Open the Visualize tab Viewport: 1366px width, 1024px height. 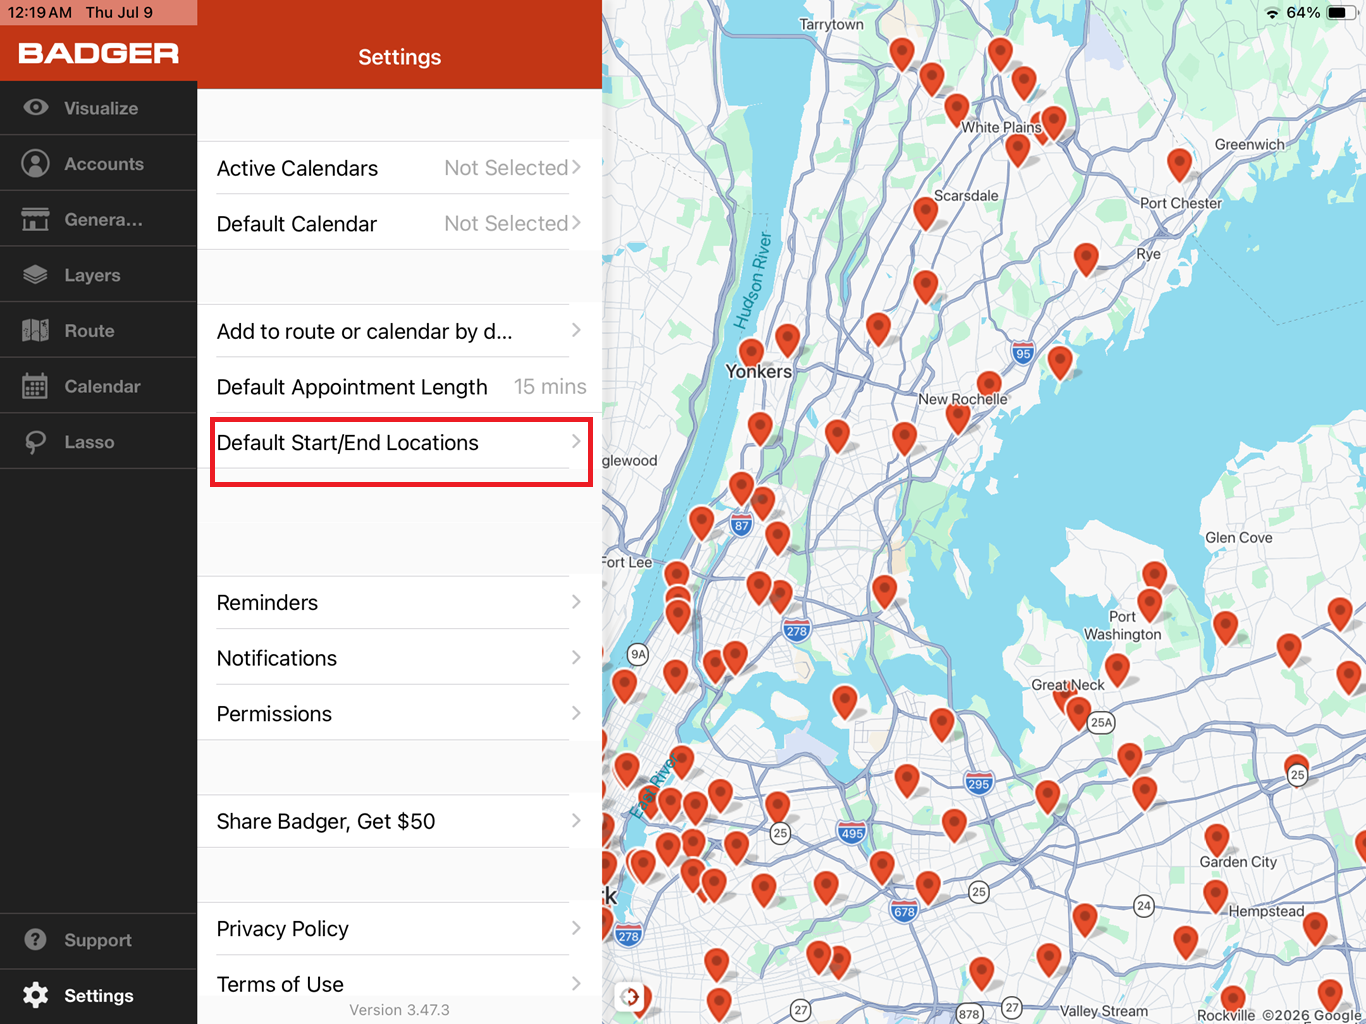point(99,108)
